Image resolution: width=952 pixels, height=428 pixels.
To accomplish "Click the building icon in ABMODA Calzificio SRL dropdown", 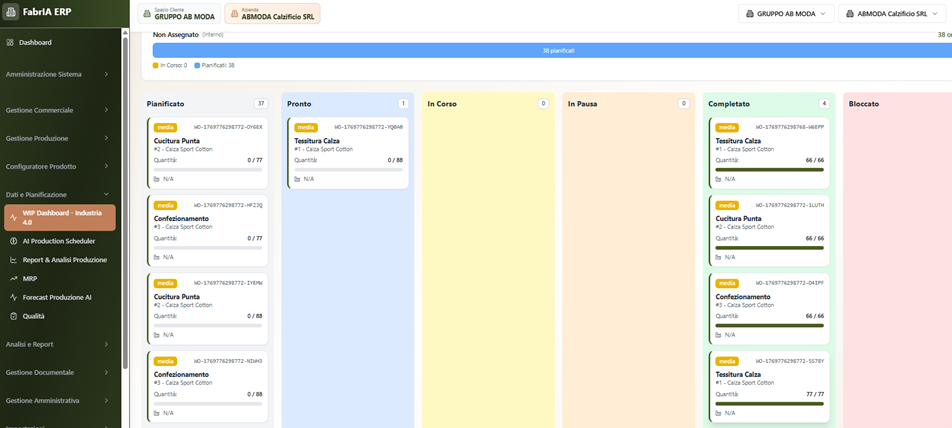I will tap(849, 13).
